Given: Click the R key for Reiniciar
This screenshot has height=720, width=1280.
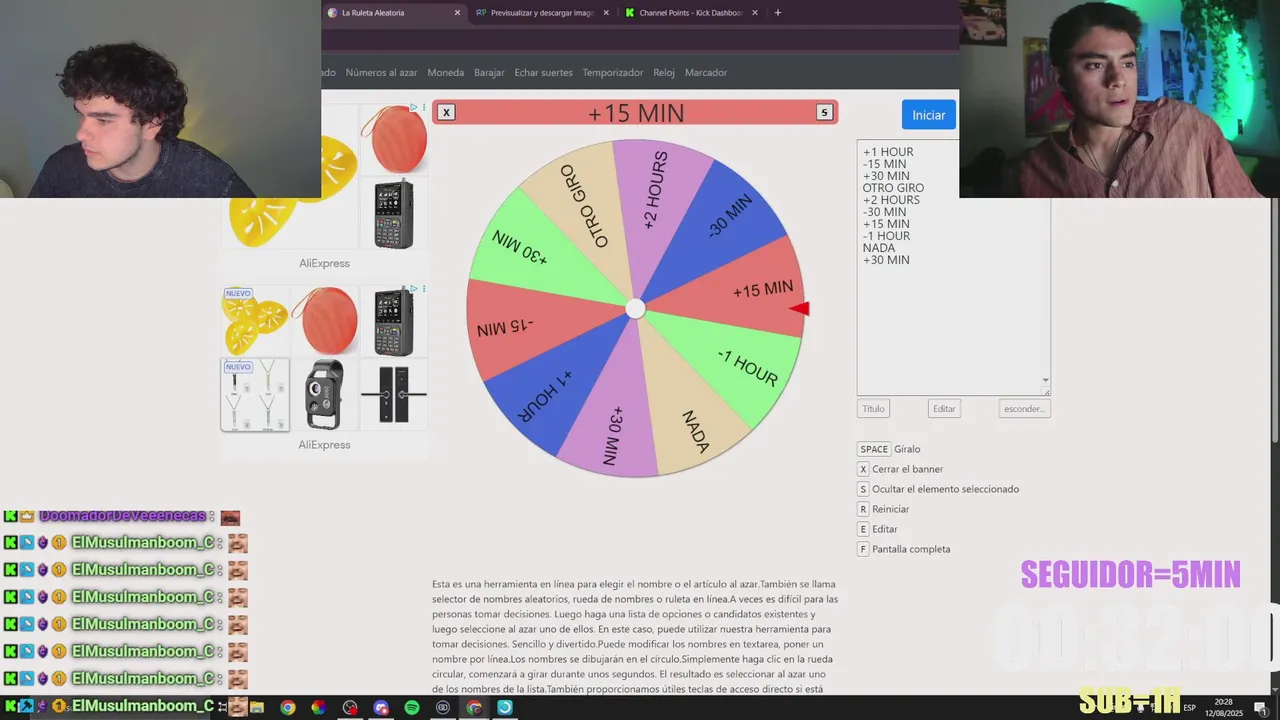Looking at the screenshot, I should 863,509.
